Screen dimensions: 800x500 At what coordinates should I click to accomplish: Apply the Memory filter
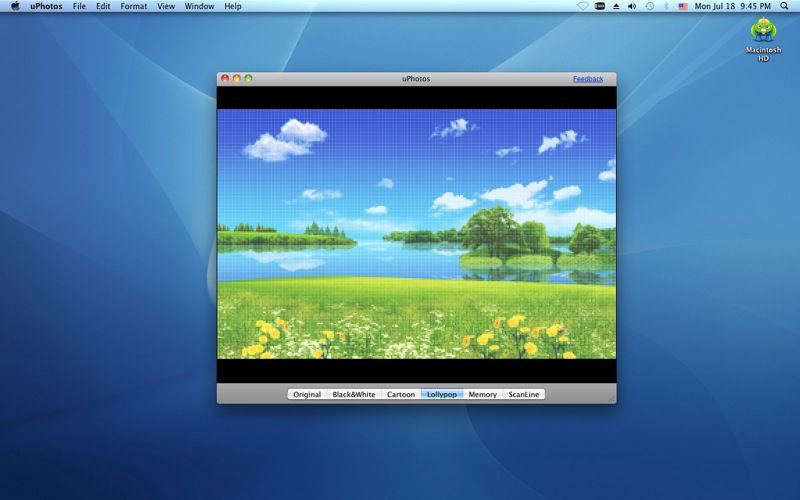[x=483, y=394]
